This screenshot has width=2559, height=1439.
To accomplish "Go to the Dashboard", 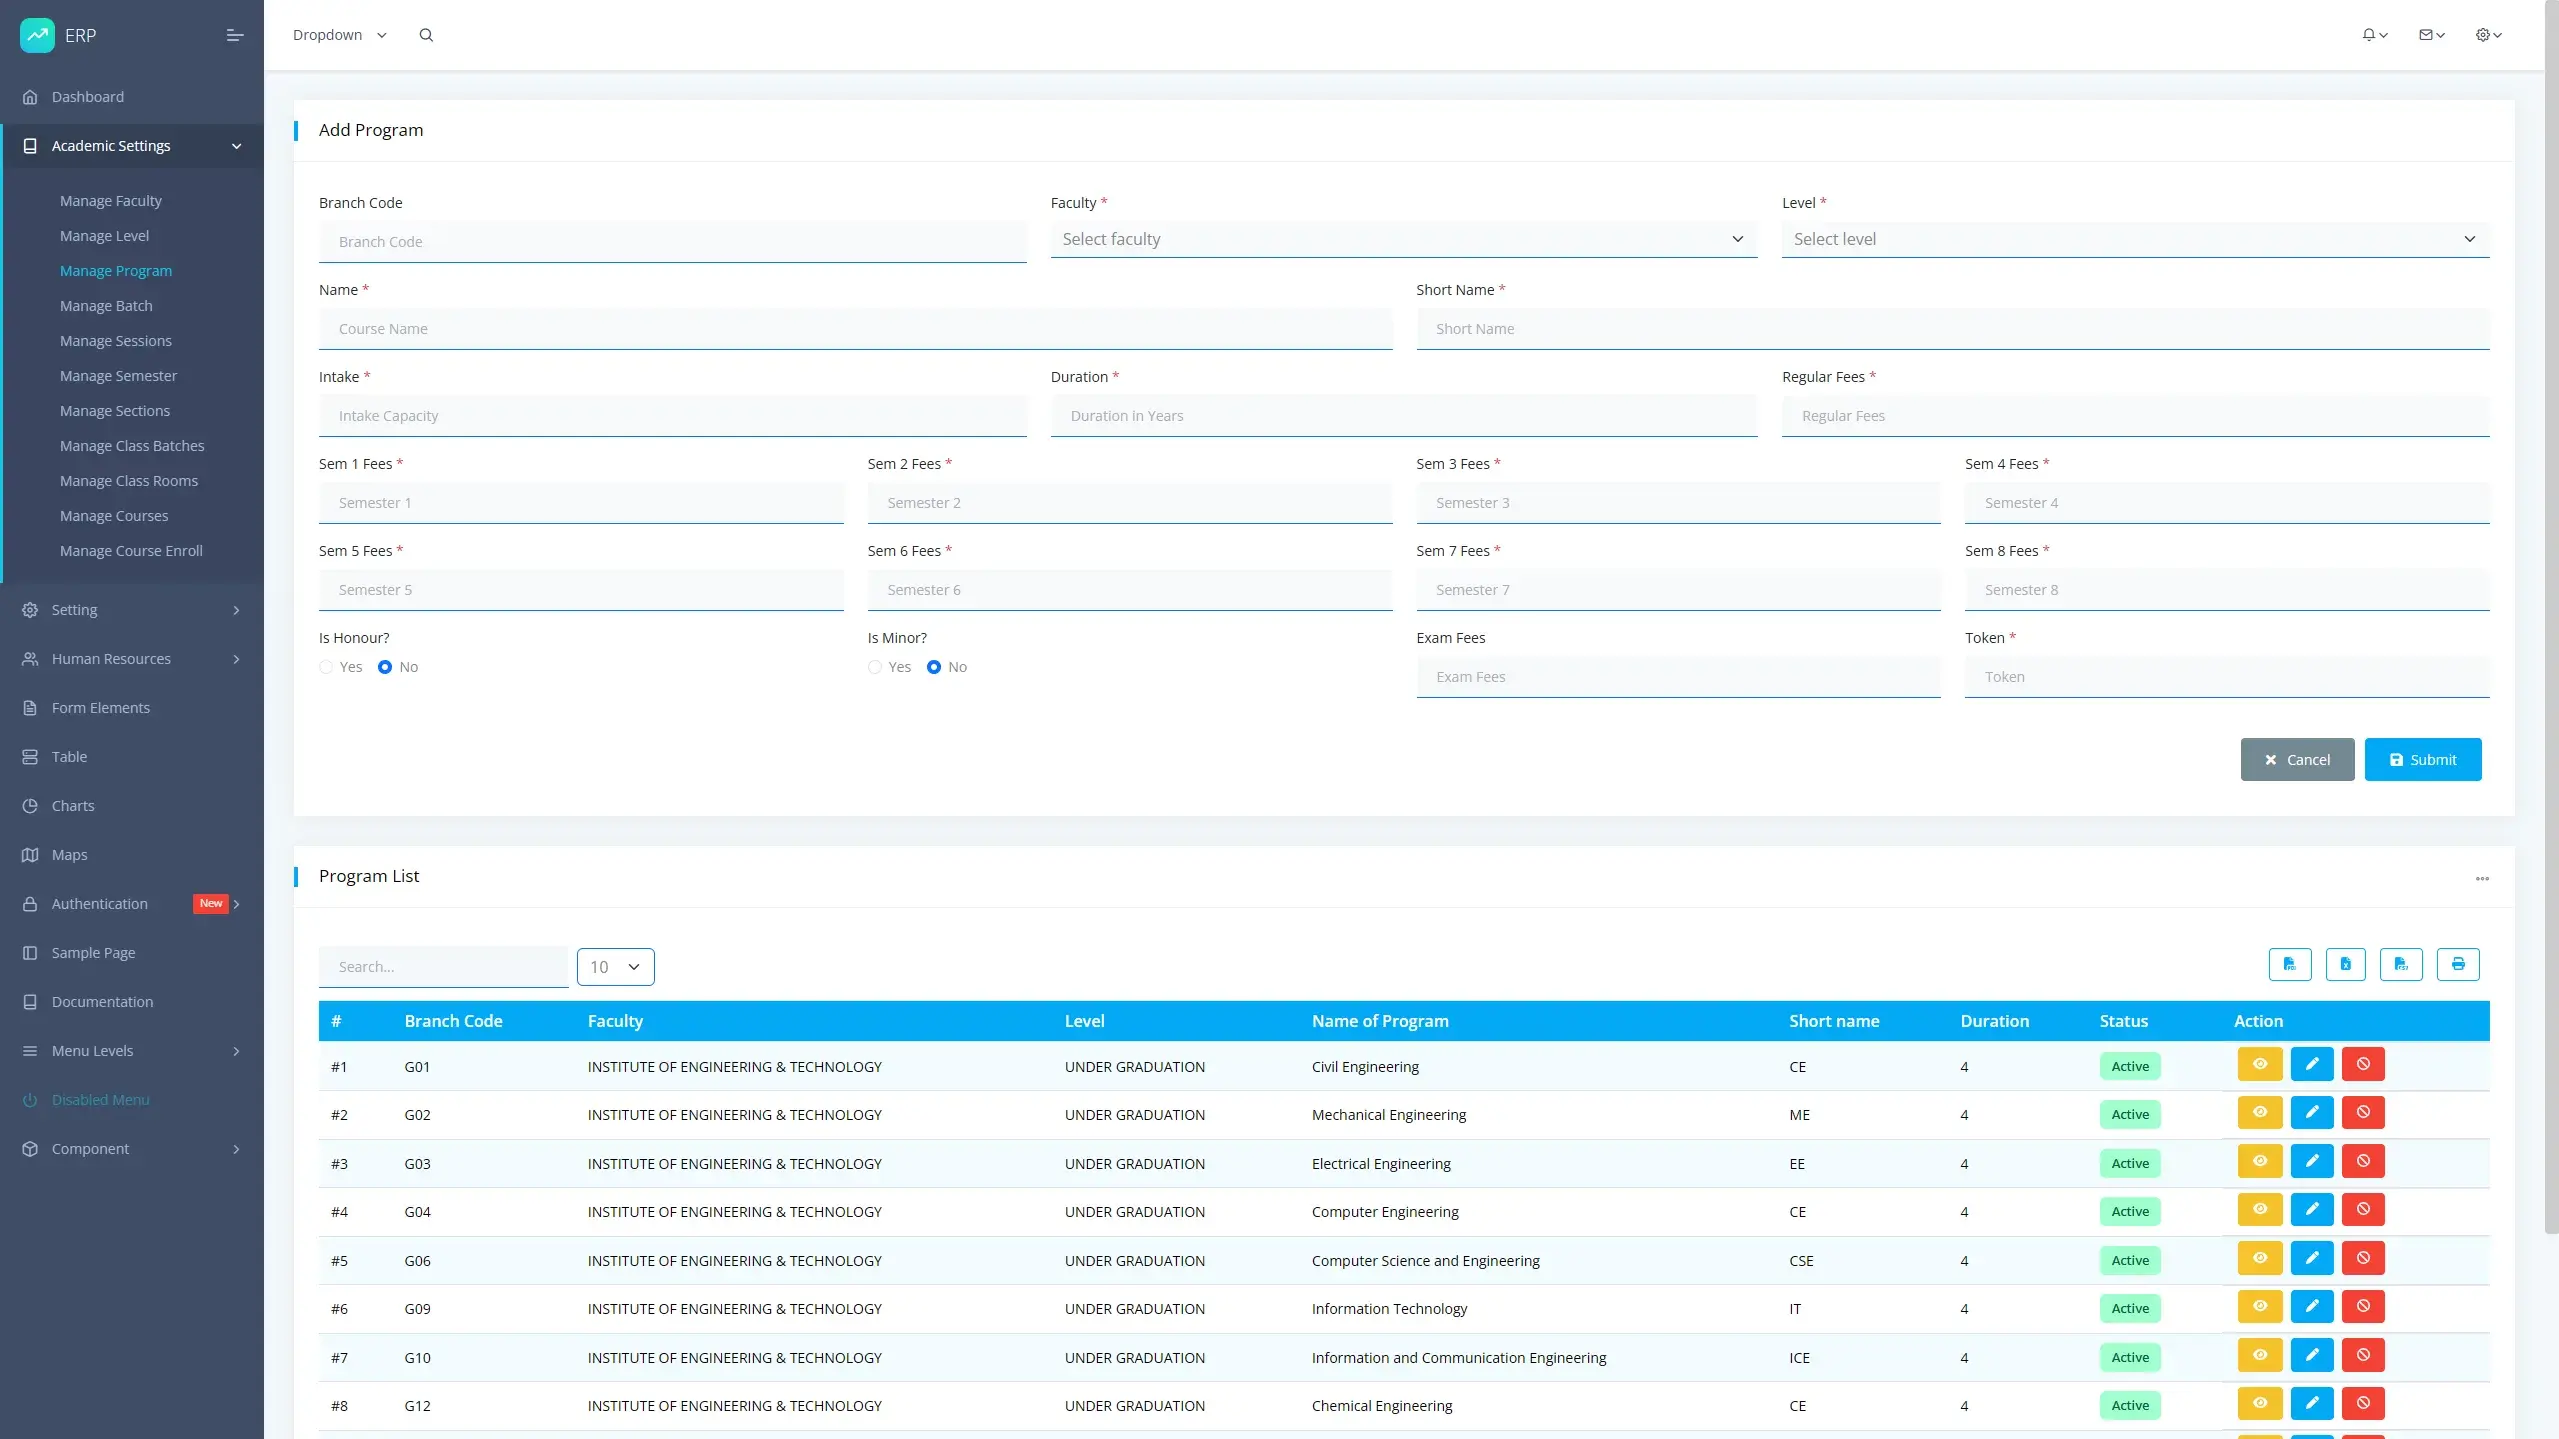I will pos(88,97).
